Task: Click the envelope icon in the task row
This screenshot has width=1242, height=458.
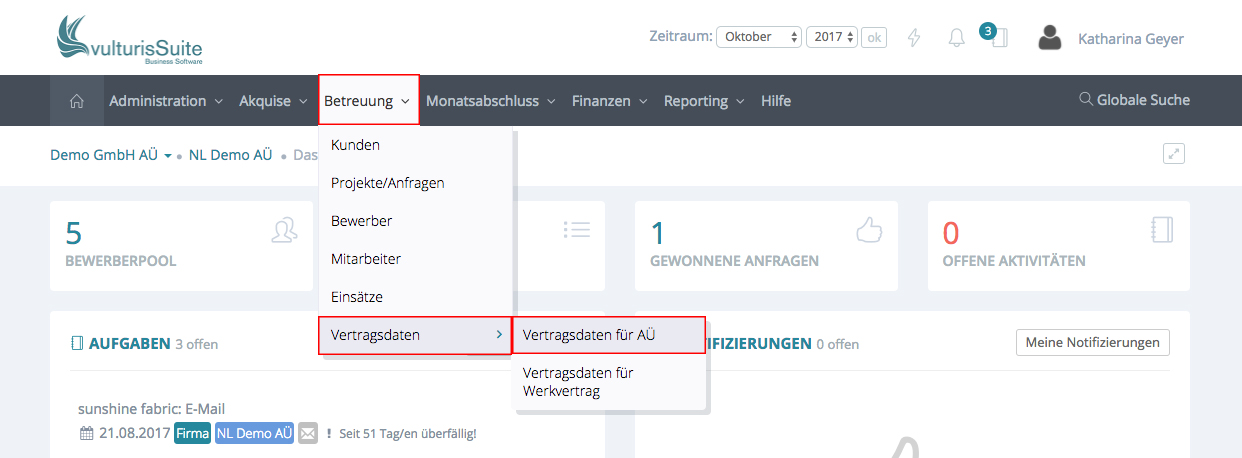Action: coord(308,433)
